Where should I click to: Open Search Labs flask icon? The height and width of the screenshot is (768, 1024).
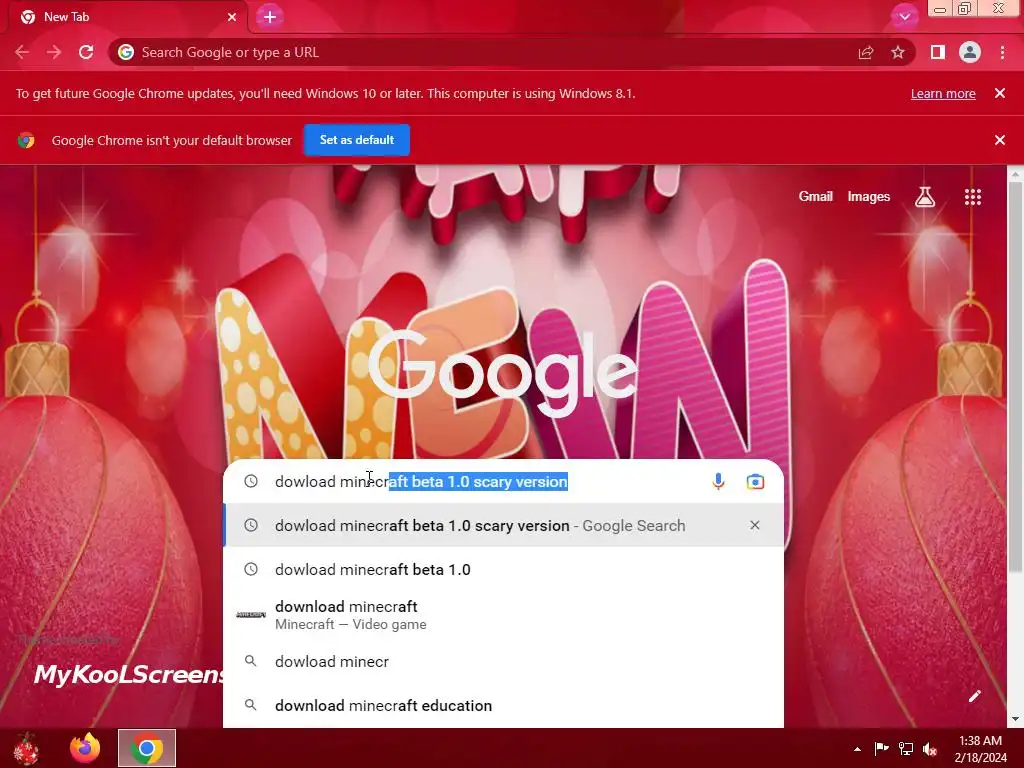(x=925, y=197)
